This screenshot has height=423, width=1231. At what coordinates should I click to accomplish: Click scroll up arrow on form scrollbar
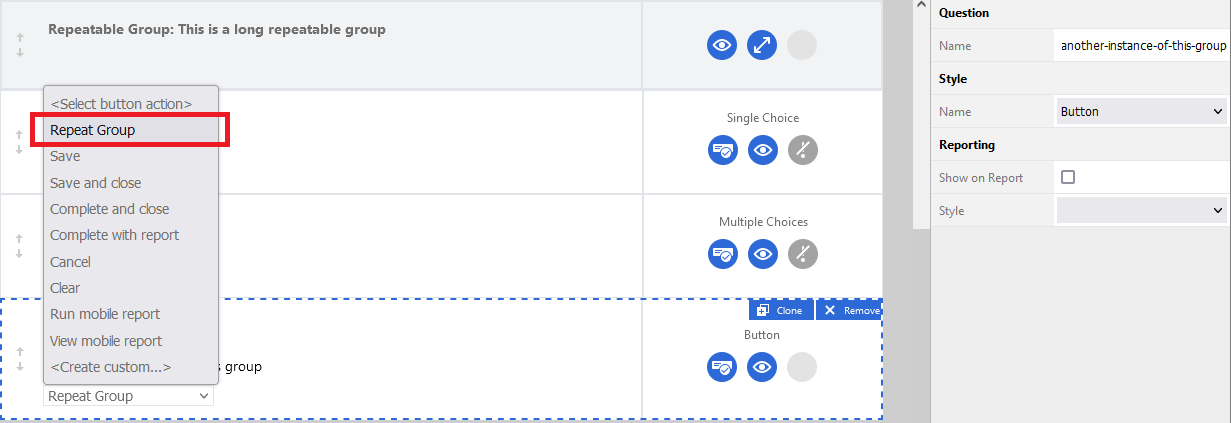(921, 8)
